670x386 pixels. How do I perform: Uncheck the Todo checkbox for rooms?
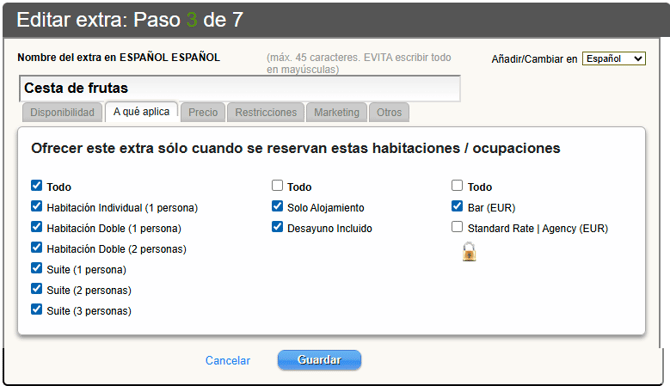[37, 186]
